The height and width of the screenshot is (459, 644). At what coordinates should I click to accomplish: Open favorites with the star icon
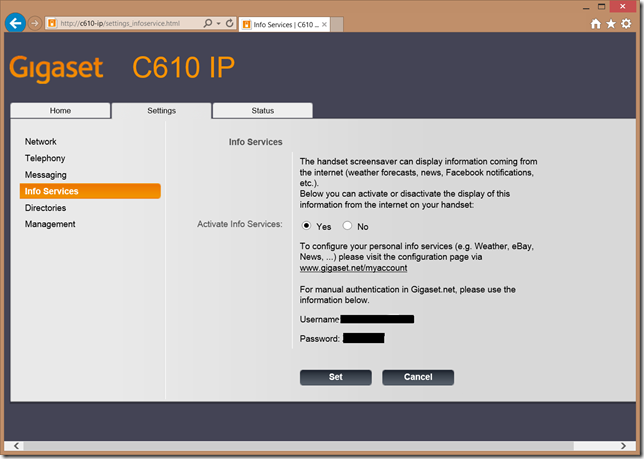611,24
